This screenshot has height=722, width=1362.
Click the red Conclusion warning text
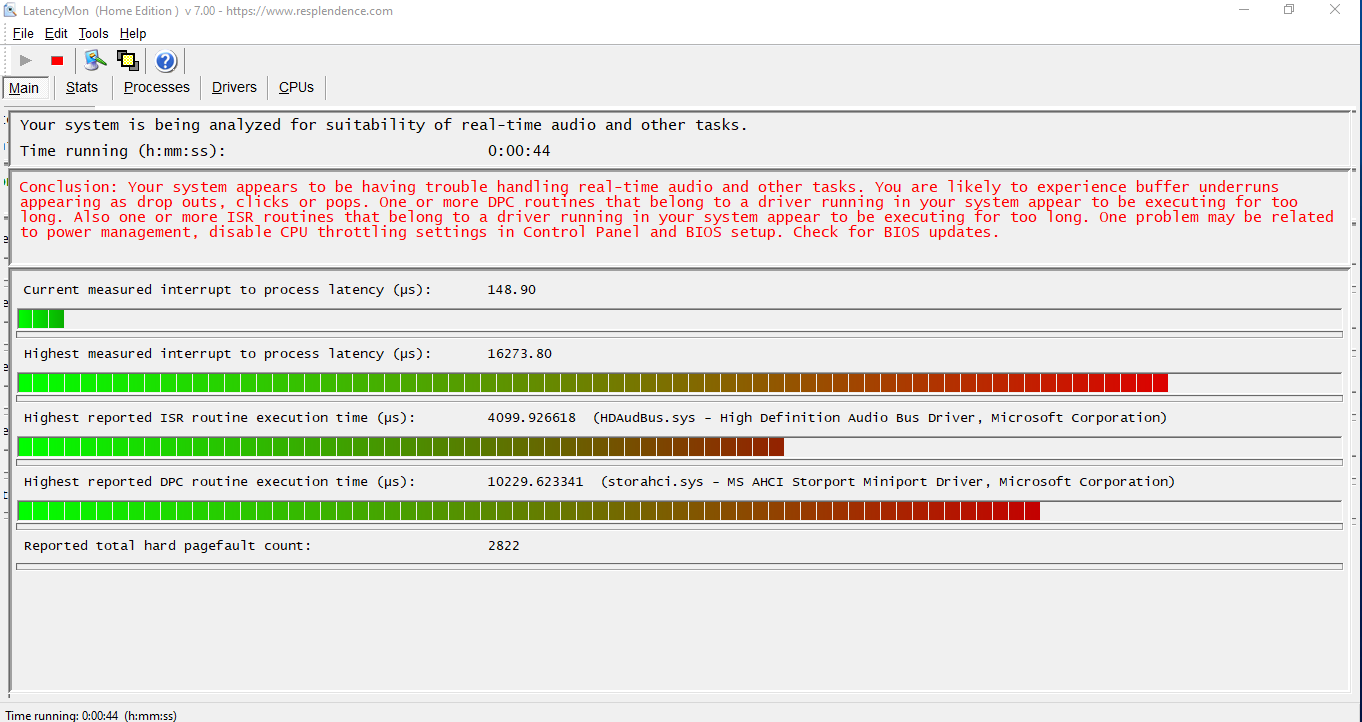[x=677, y=209]
